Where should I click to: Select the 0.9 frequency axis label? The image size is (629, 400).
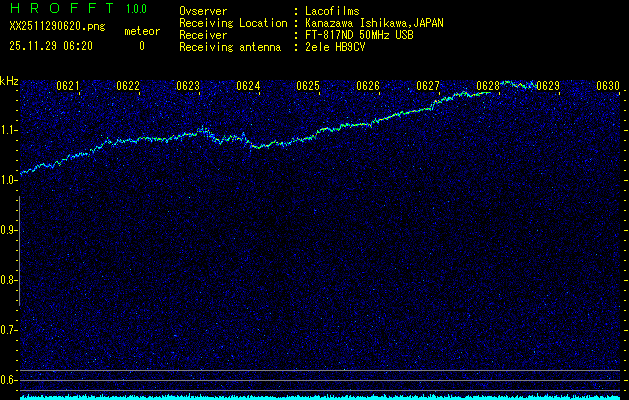9,230
